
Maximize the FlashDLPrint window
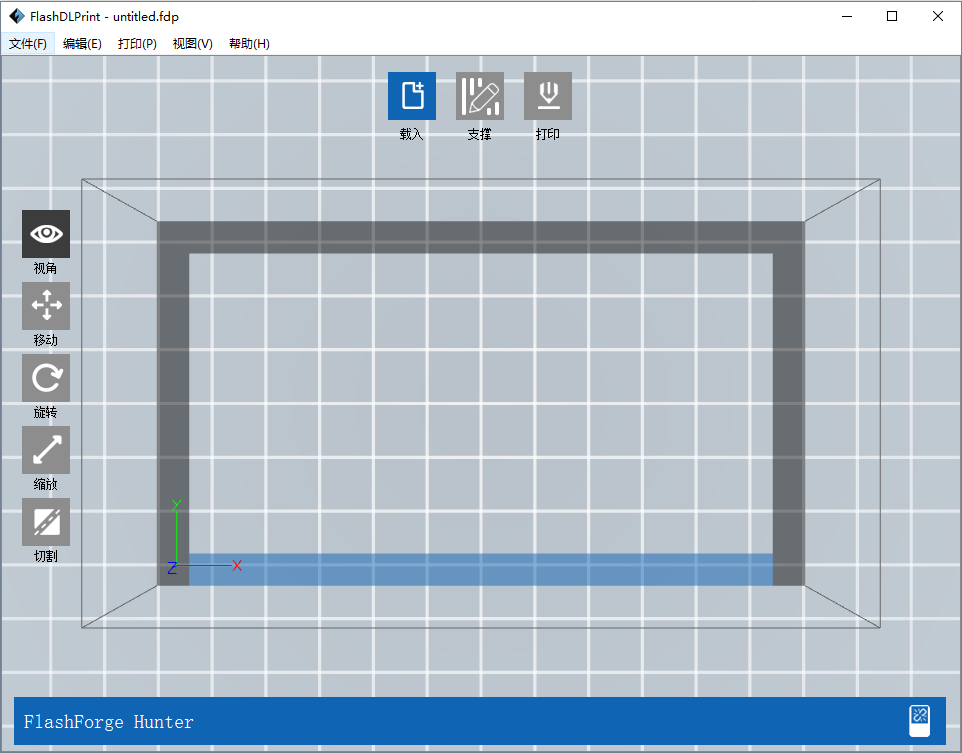(892, 17)
